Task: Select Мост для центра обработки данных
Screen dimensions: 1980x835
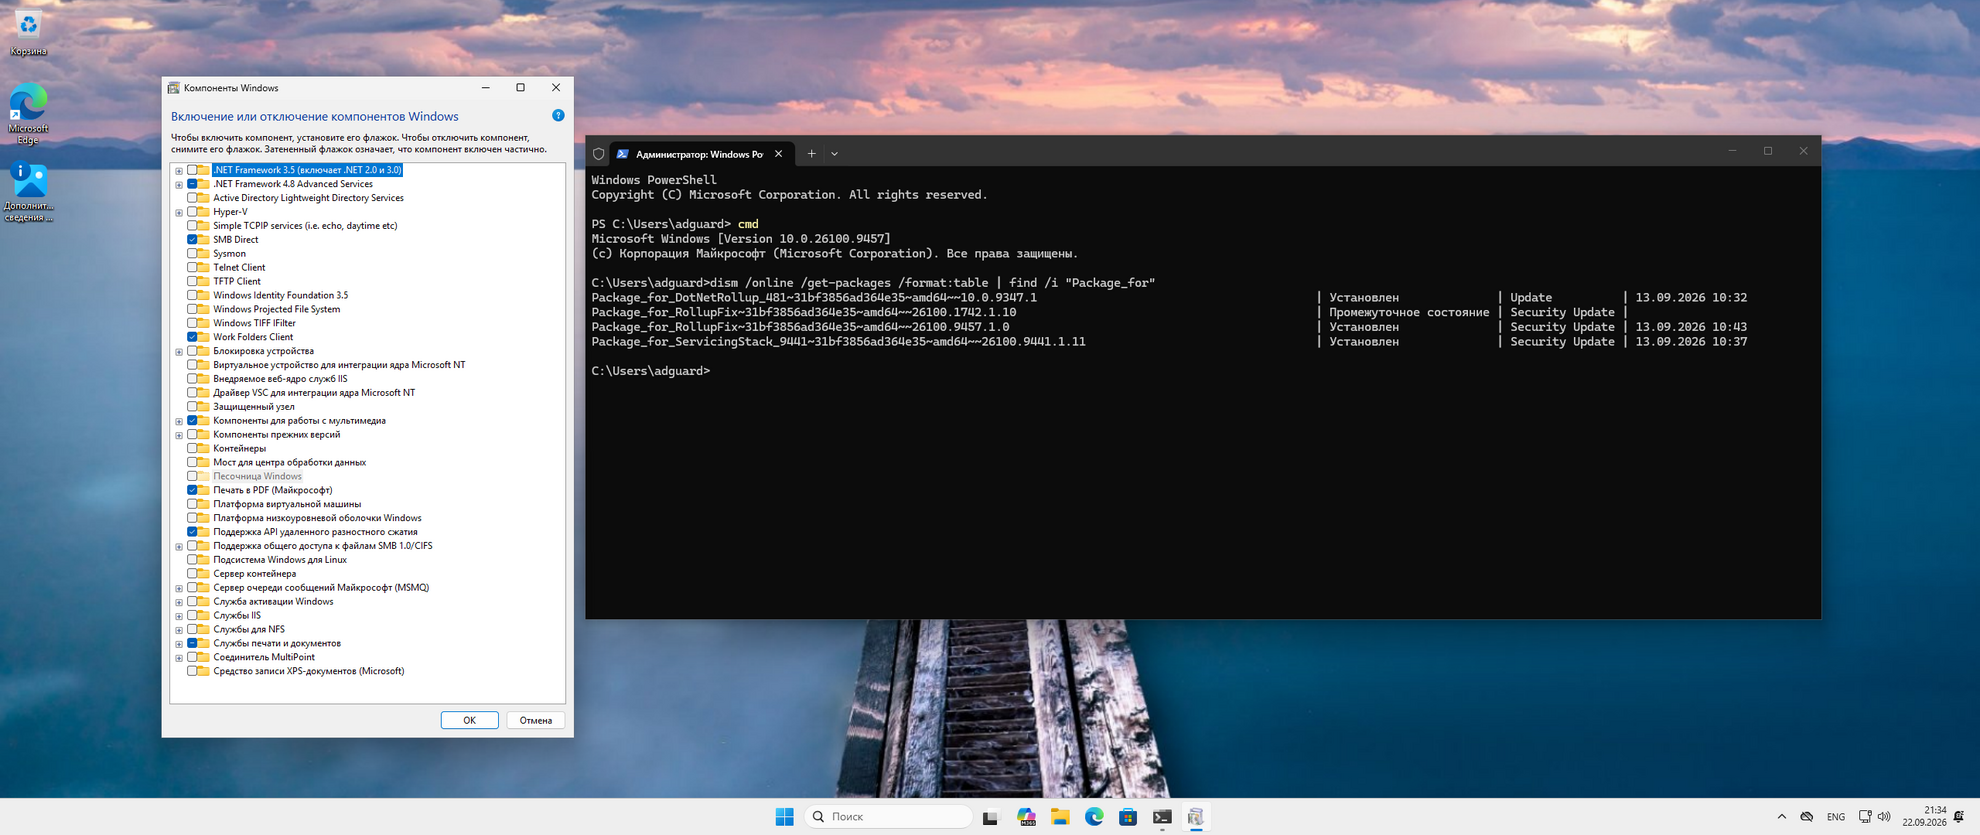Action: [289, 463]
